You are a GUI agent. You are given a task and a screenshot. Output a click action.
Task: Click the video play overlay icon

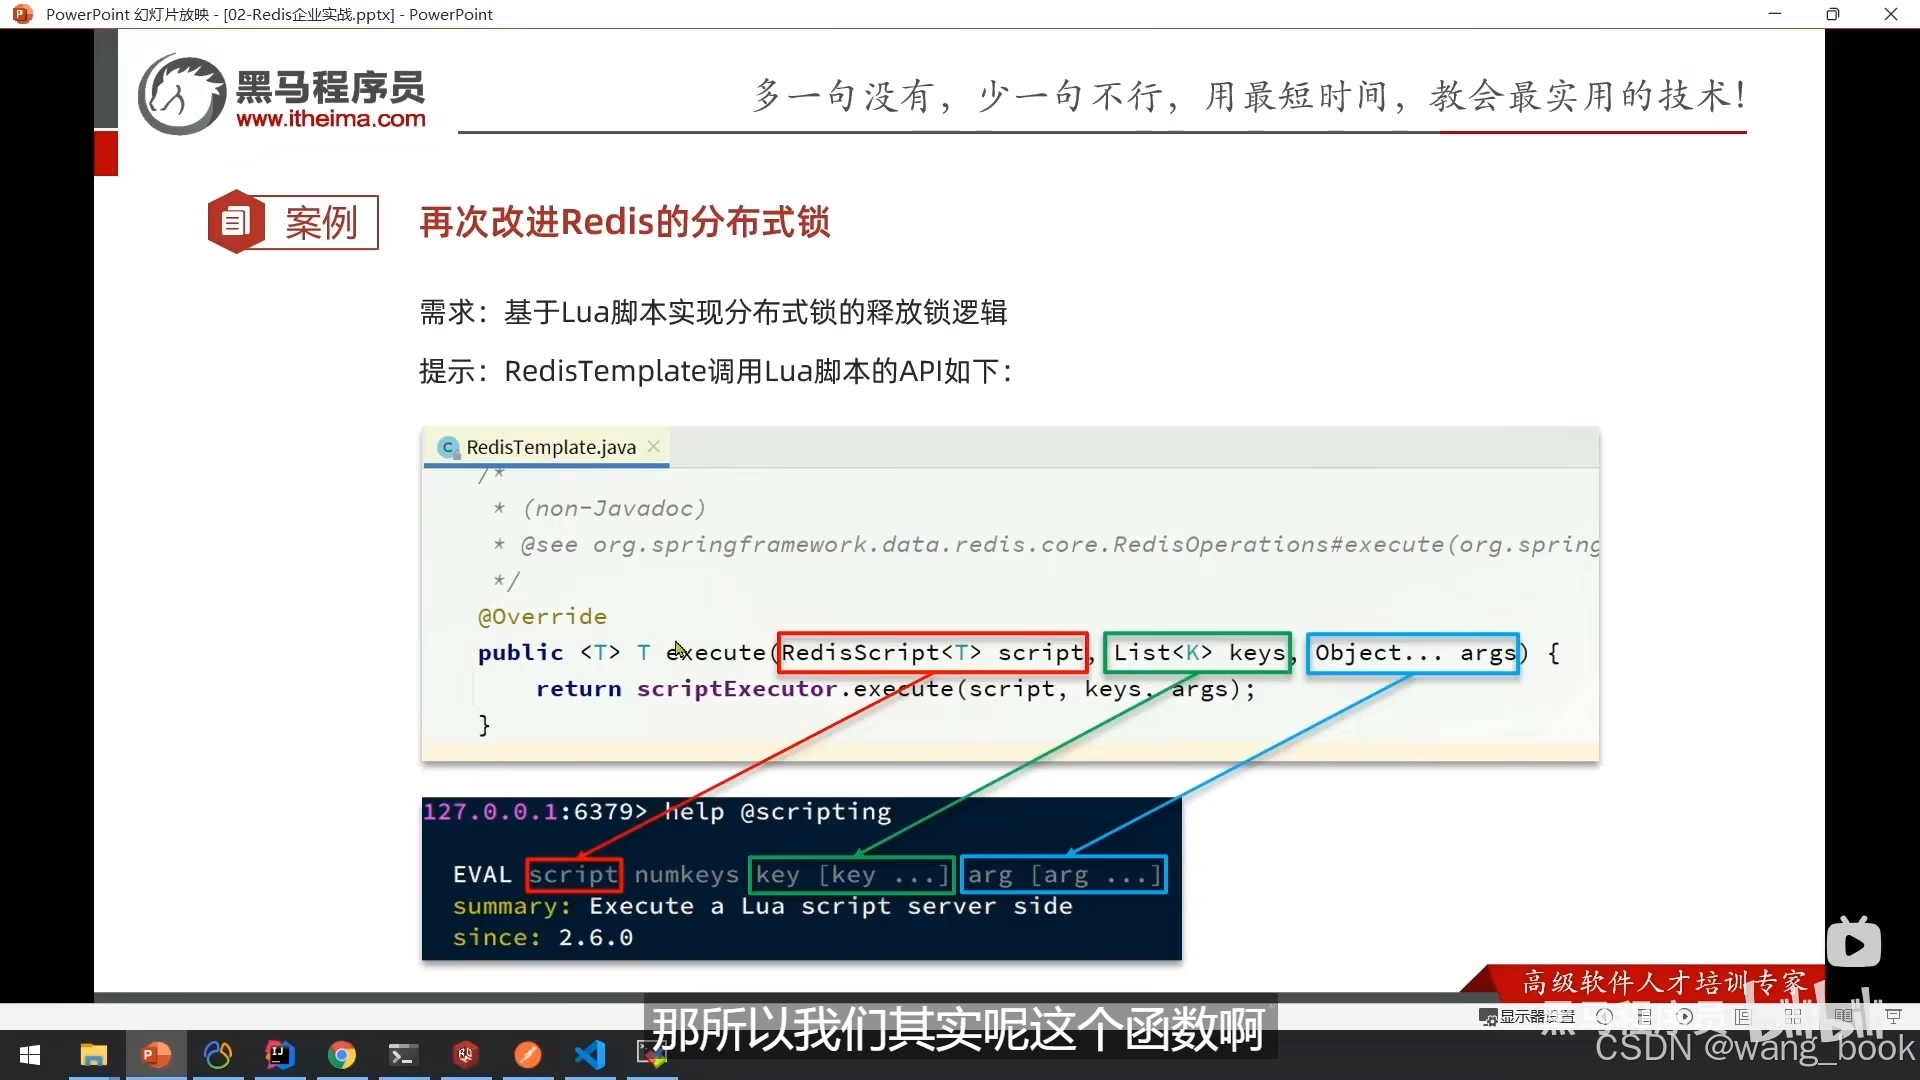pyautogui.click(x=1853, y=944)
